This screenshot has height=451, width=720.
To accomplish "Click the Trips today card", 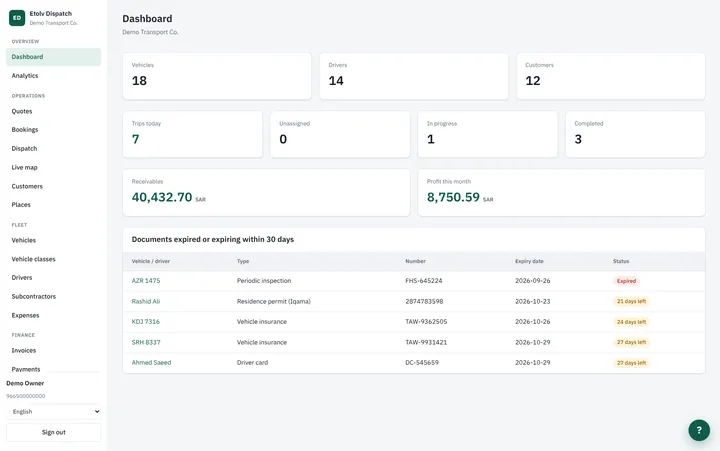I will tap(192, 134).
